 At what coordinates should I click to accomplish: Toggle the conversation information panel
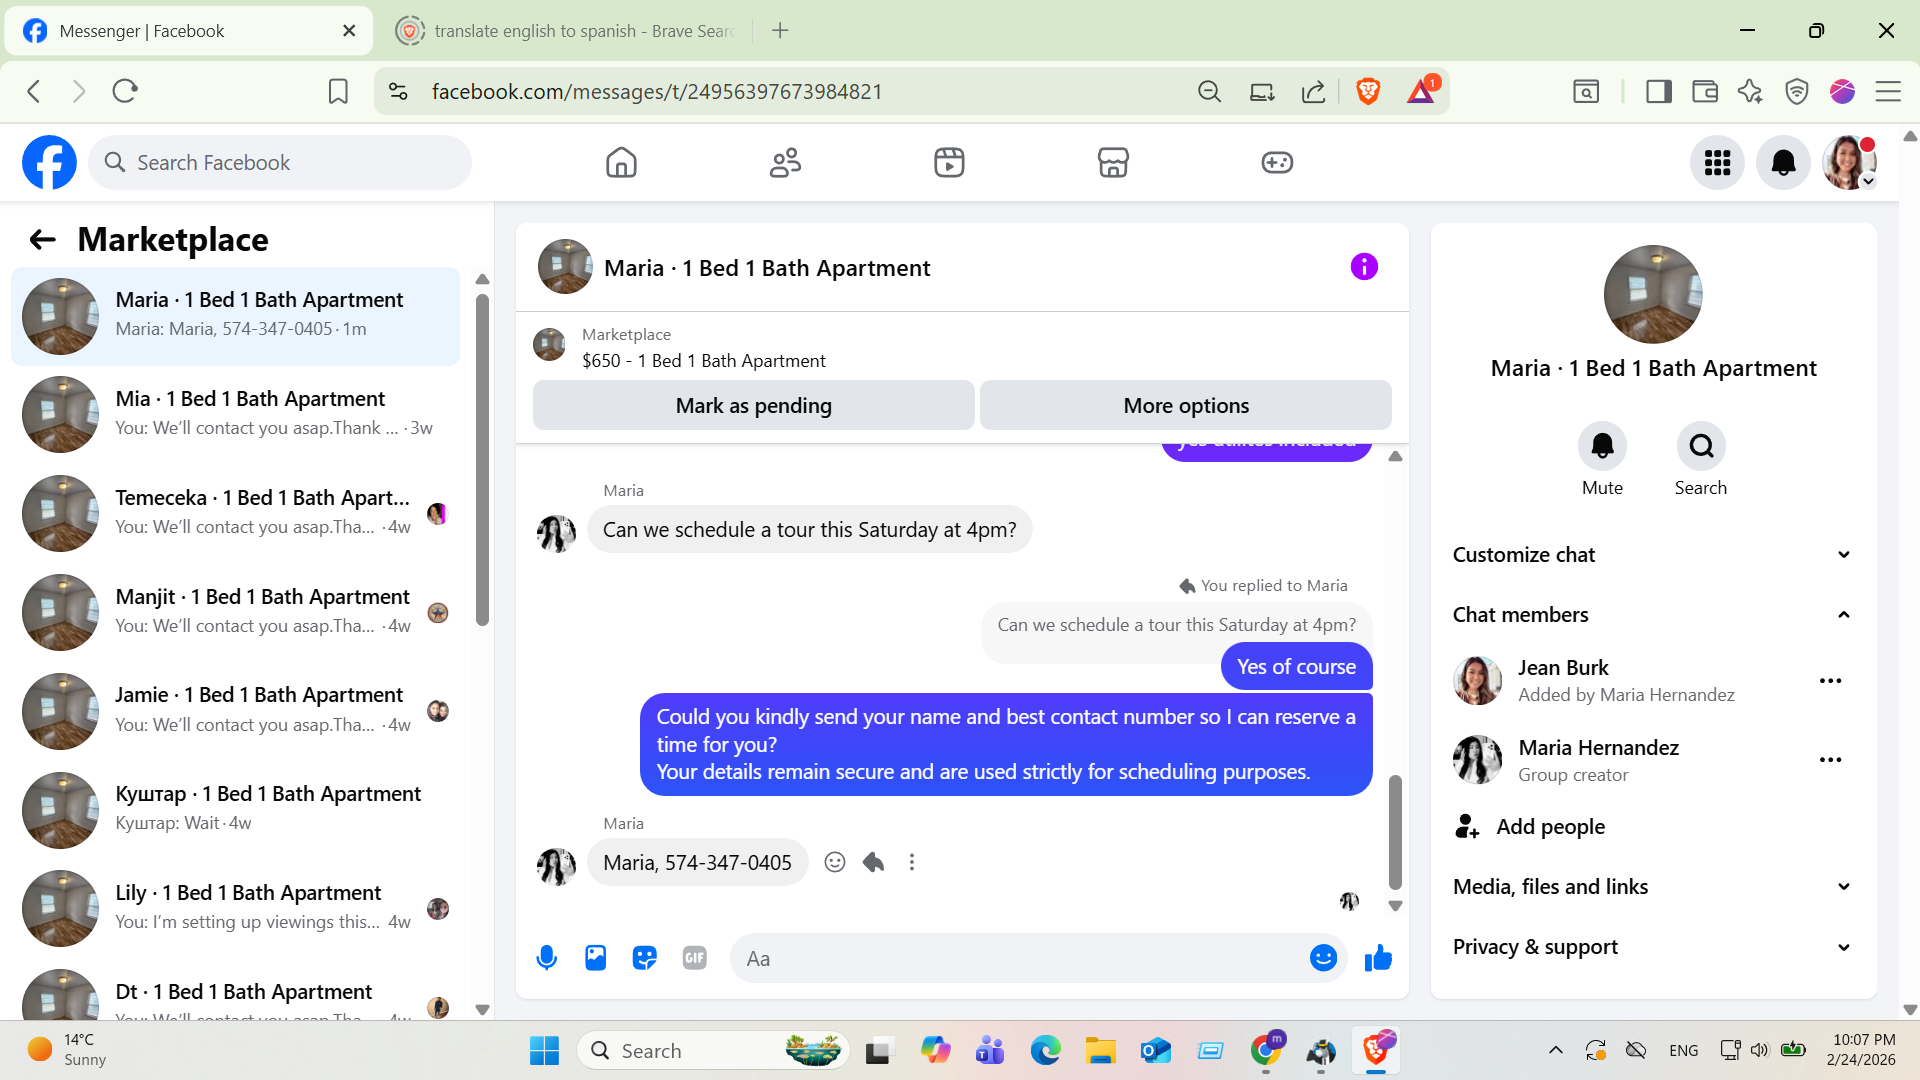tap(1364, 267)
